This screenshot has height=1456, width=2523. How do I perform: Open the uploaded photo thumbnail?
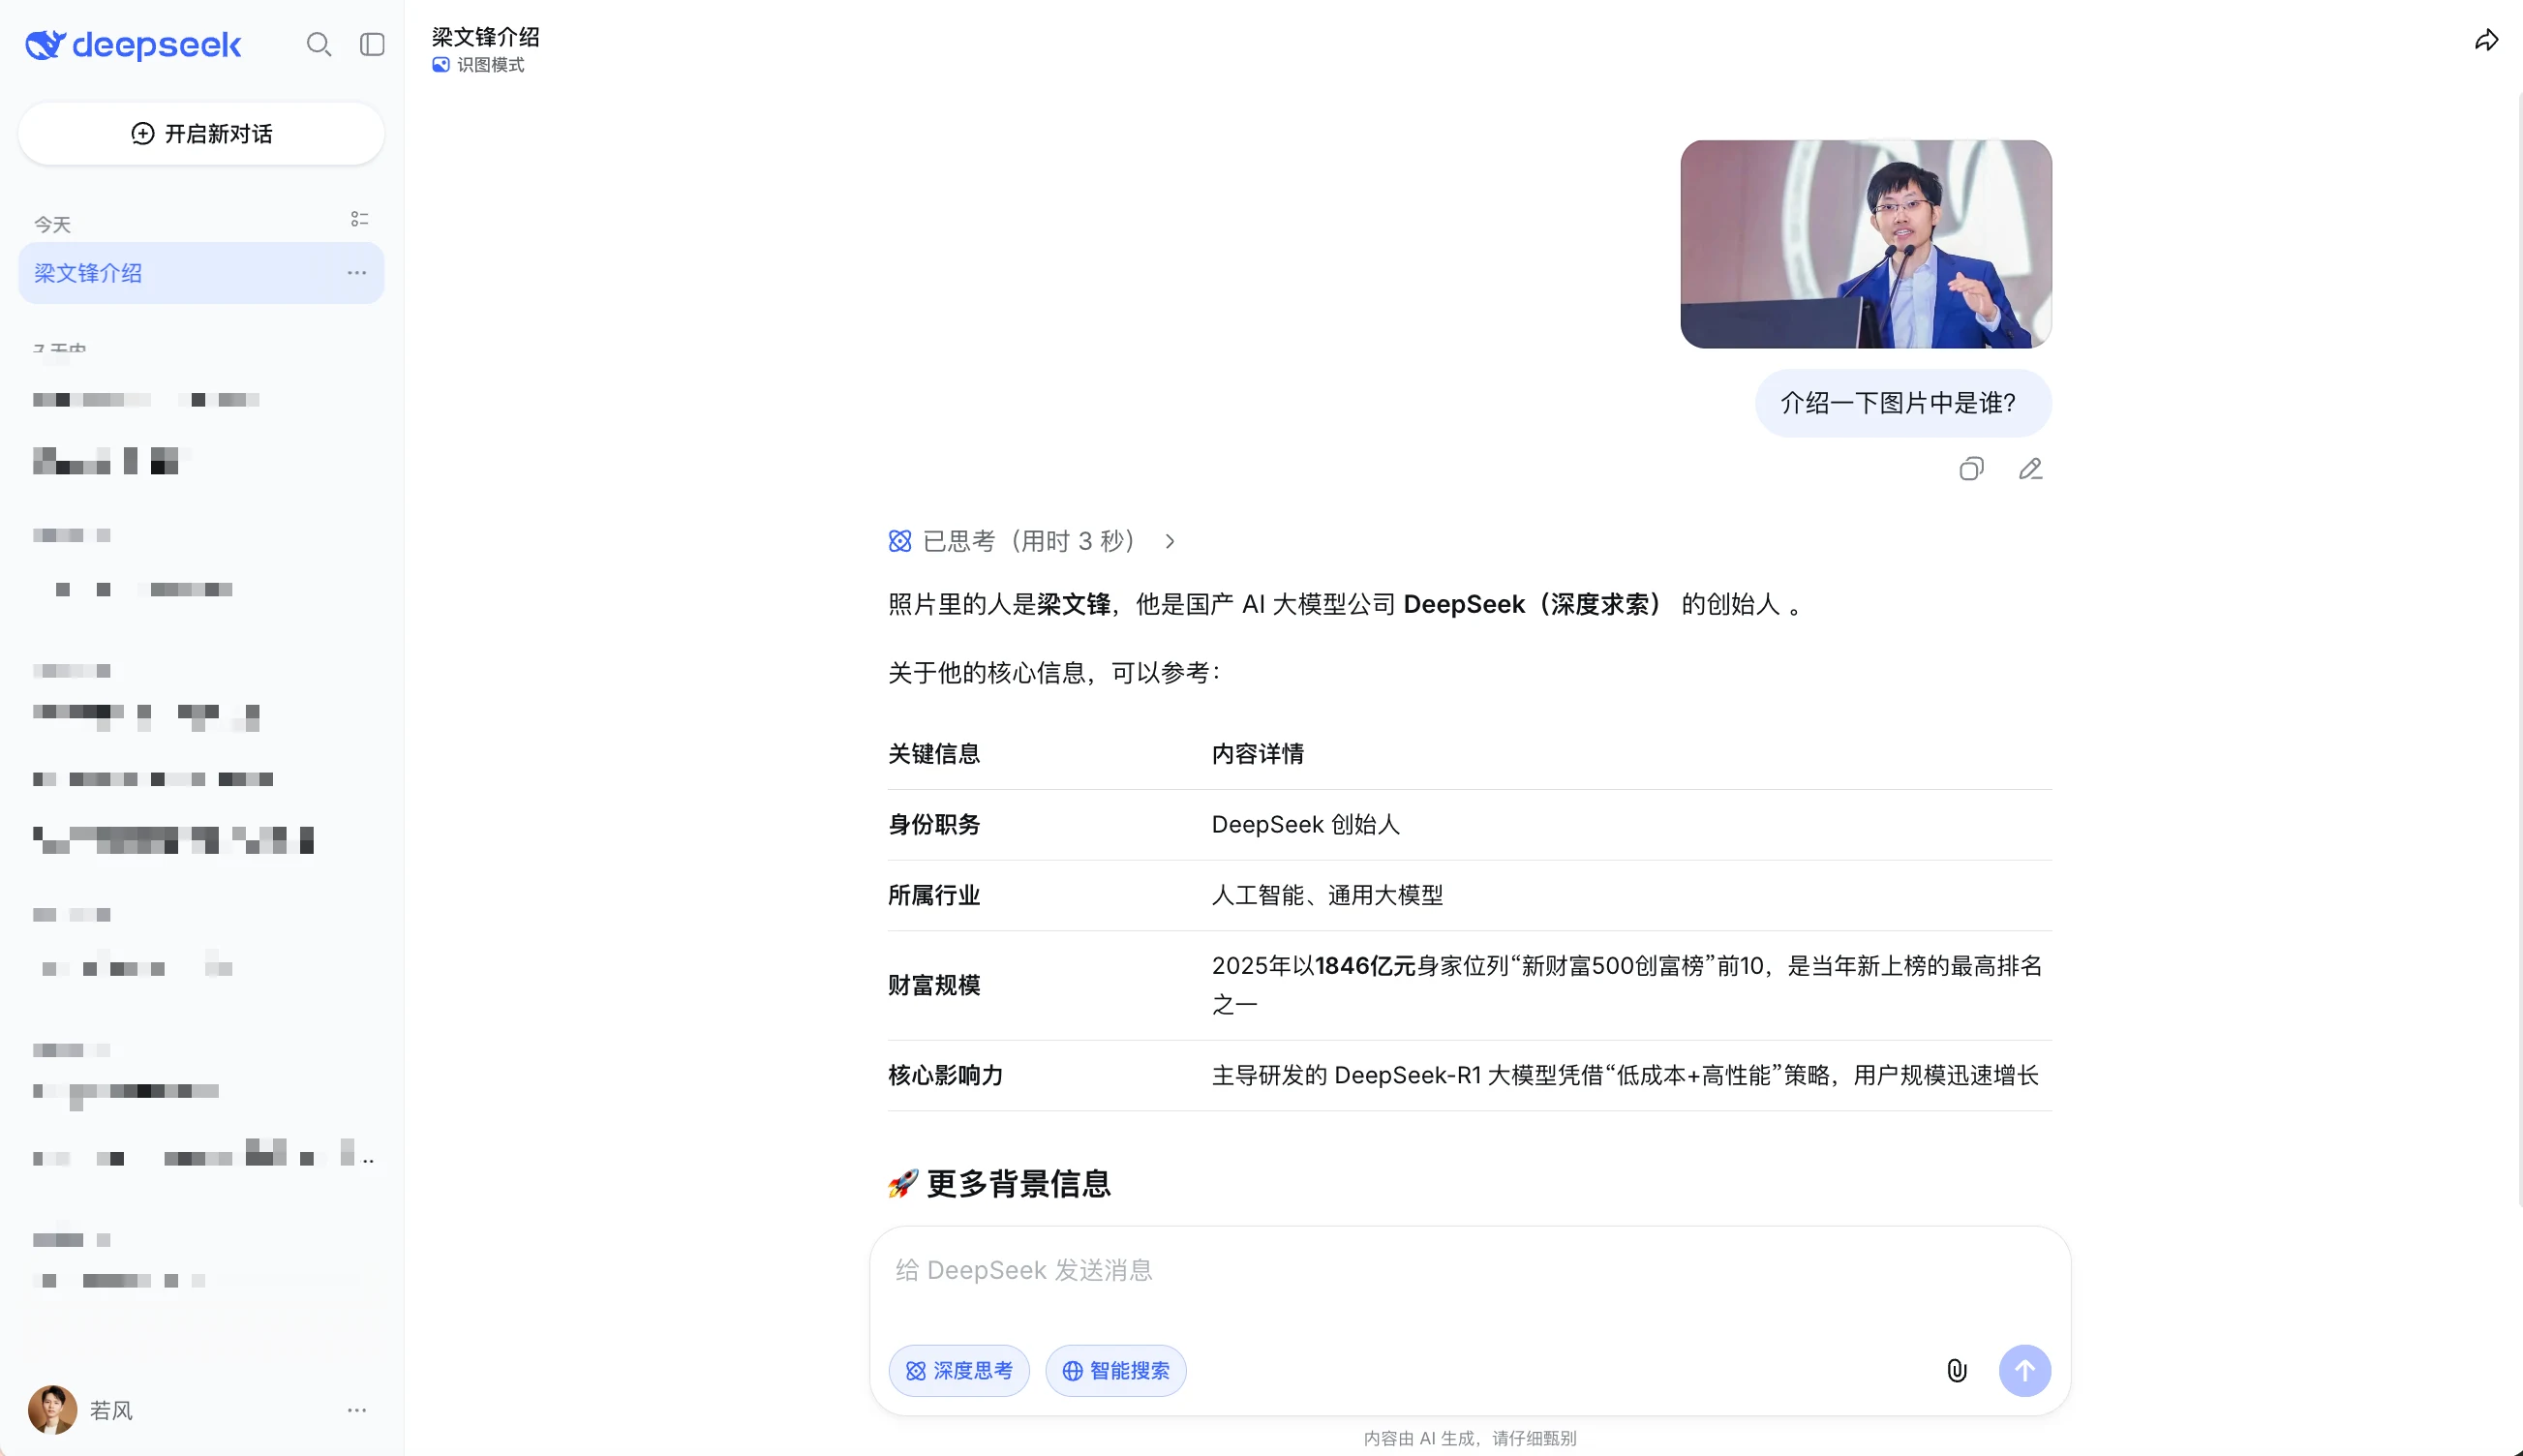pyautogui.click(x=1866, y=244)
